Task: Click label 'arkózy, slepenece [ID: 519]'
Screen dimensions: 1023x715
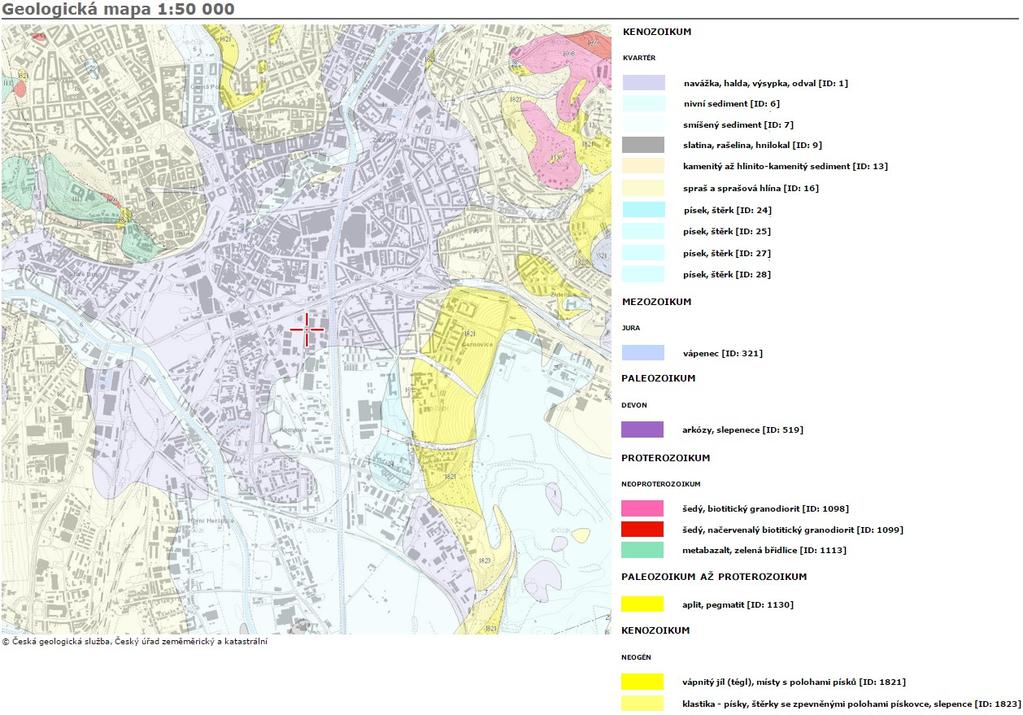Action: [742, 430]
